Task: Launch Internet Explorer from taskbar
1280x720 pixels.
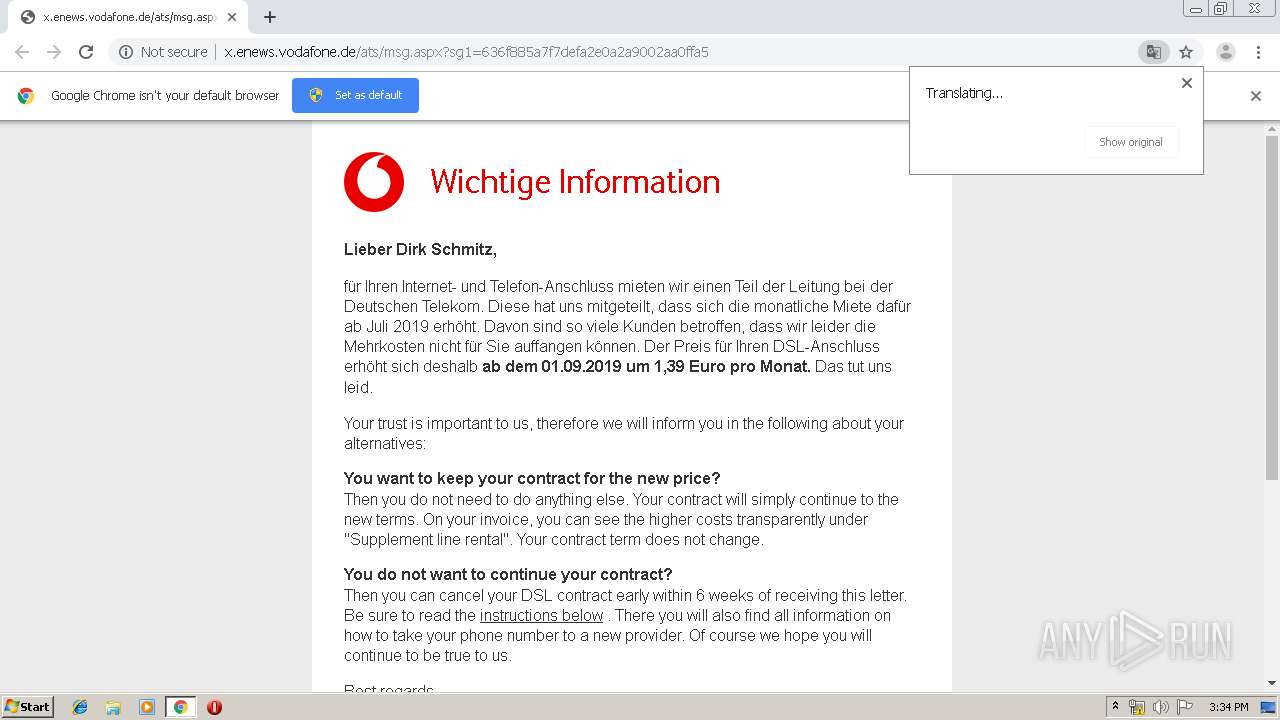Action: 80,707
